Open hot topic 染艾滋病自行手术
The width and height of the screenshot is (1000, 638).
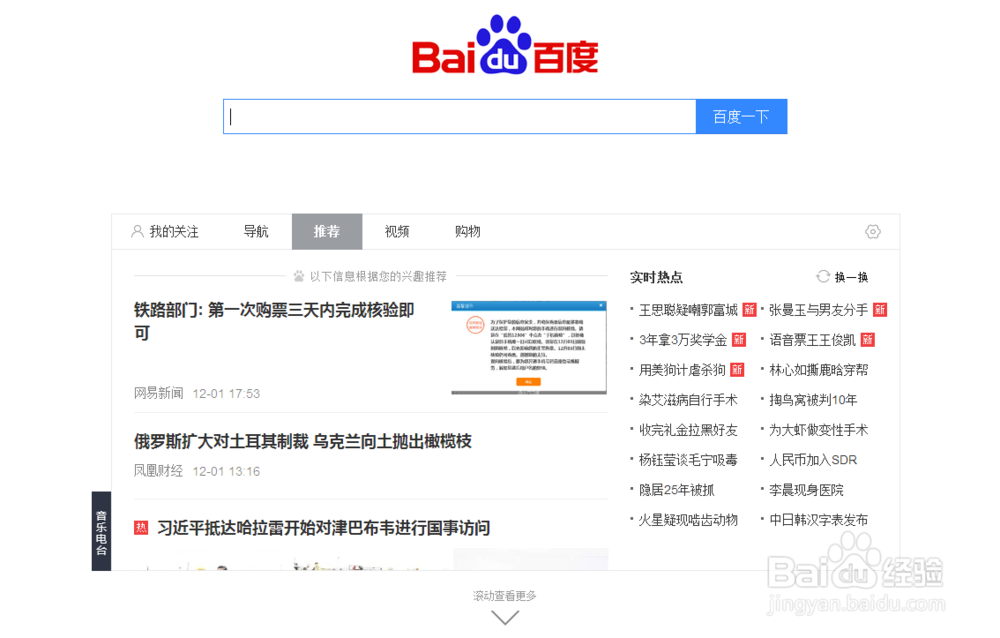tap(688, 400)
